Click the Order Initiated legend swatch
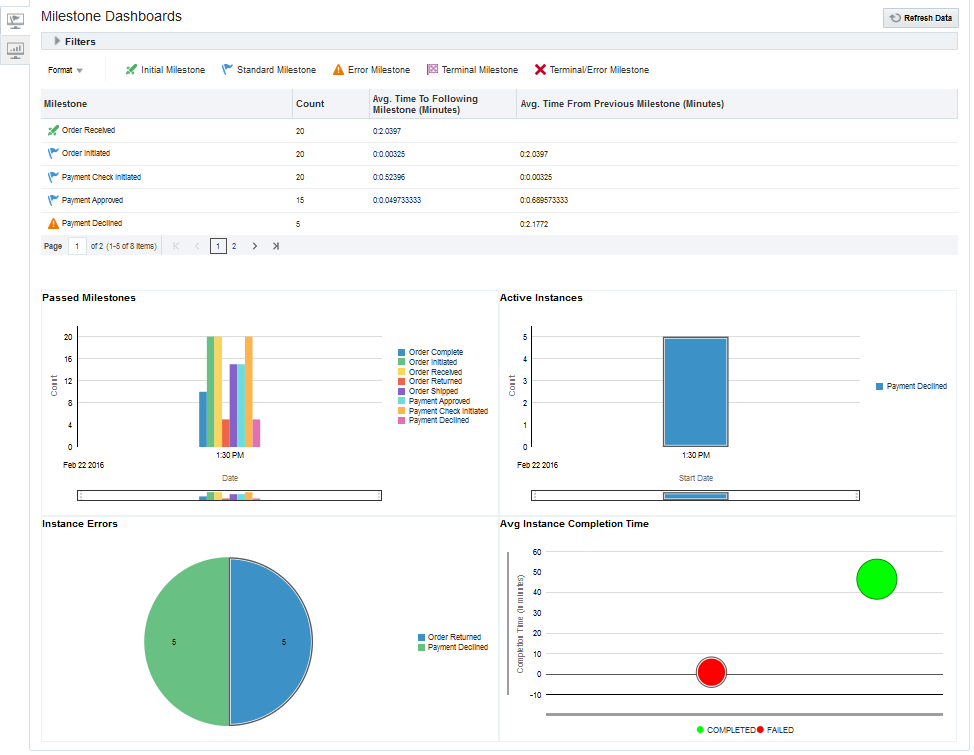Screen dimensions: 974x755 click(x=402, y=362)
